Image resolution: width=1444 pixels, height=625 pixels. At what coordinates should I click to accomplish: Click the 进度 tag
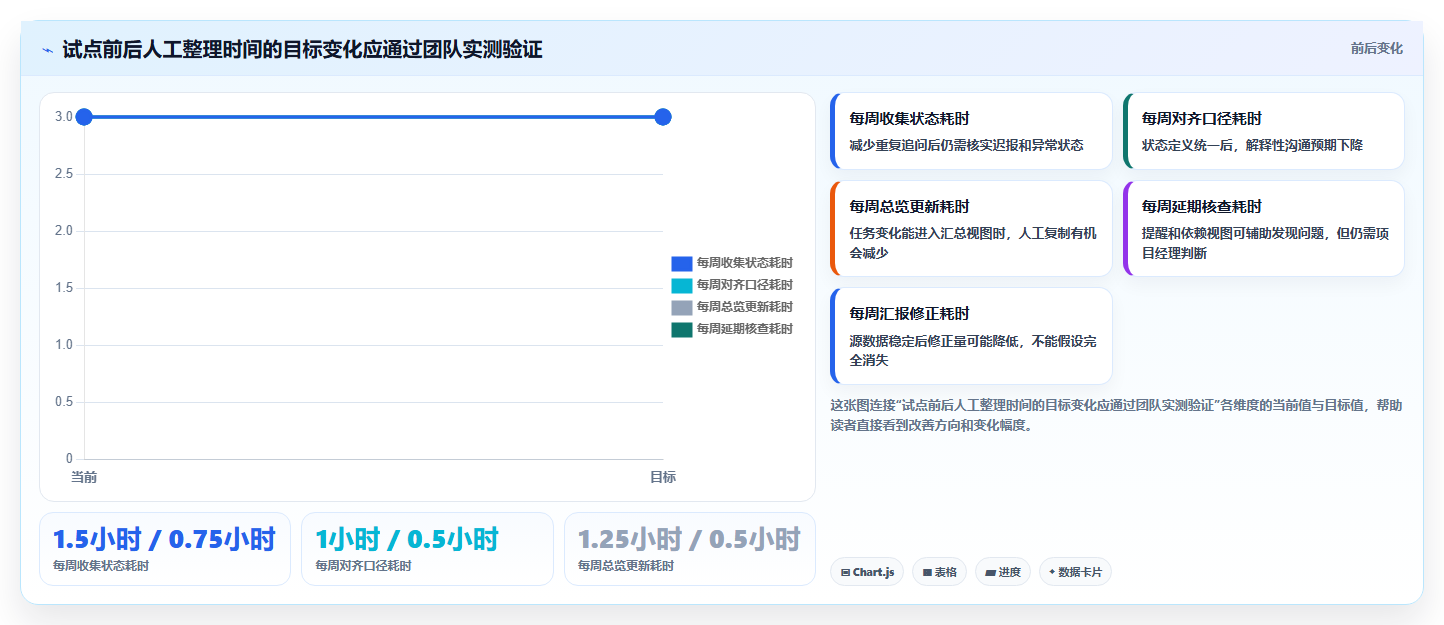[1003, 572]
